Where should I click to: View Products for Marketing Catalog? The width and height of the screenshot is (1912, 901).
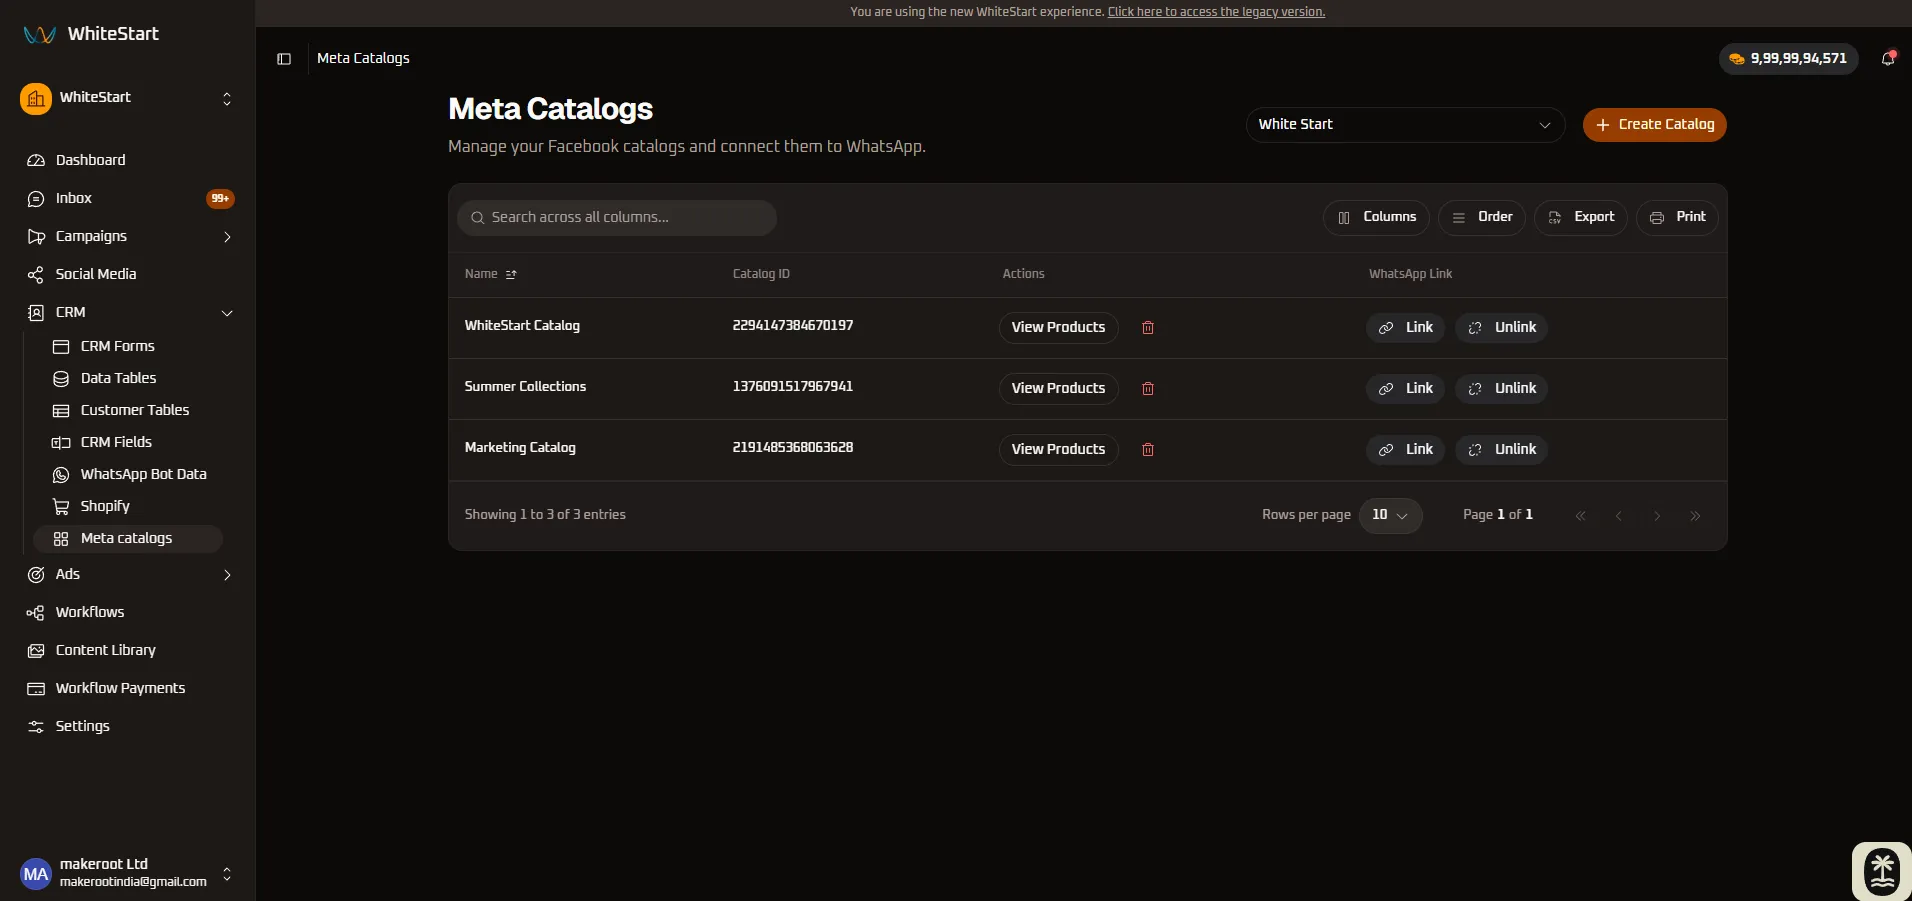1058,450
